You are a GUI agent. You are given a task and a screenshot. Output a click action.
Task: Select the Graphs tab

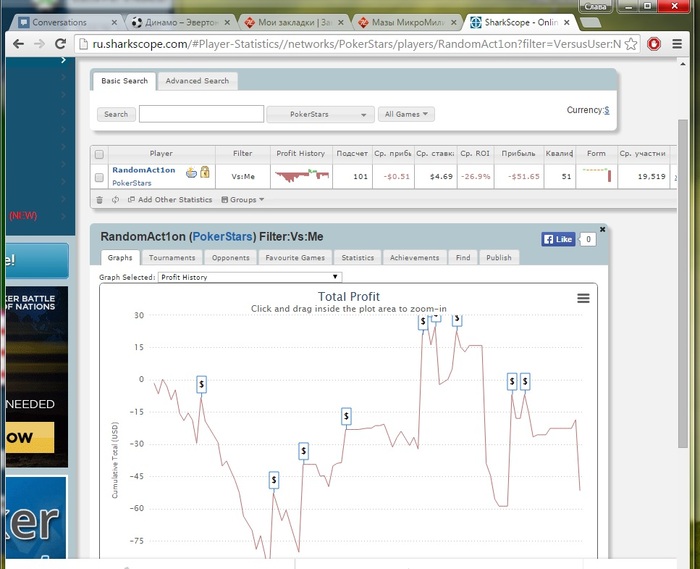[x=120, y=258]
